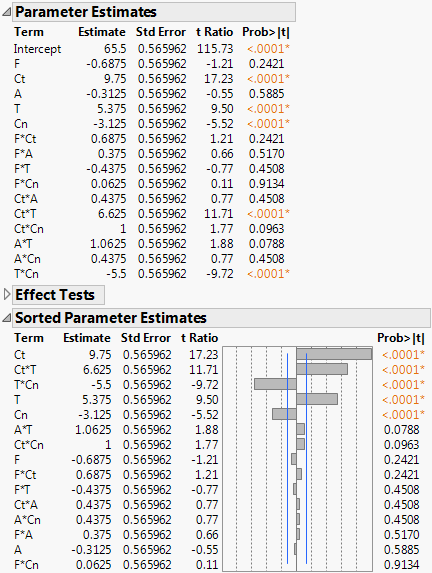
Task: Click t Ratio header in the sorted table
Action: pos(200,338)
